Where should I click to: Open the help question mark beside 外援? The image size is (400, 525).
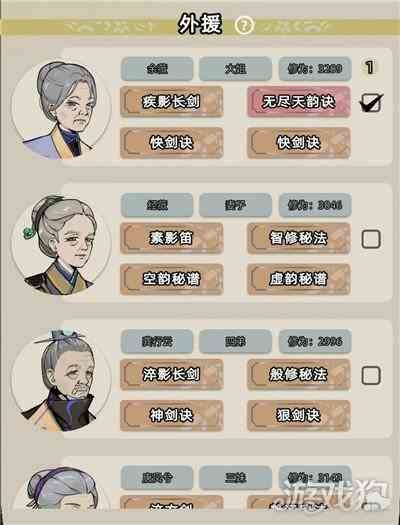(x=244, y=25)
